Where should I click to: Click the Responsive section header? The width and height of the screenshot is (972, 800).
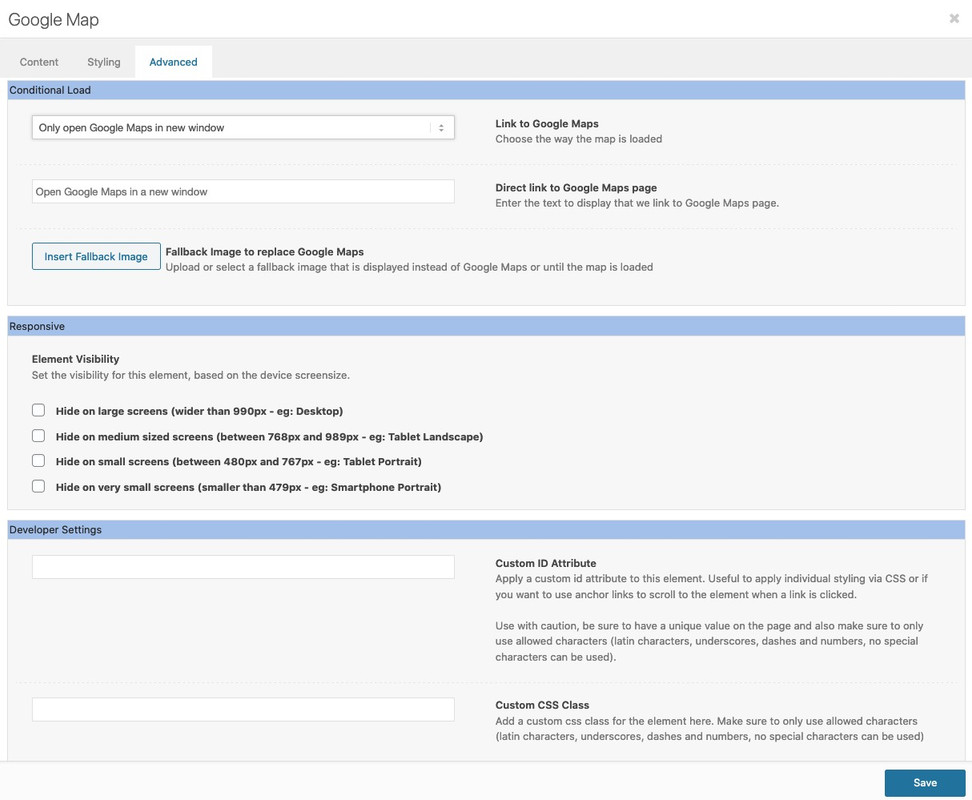point(486,326)
